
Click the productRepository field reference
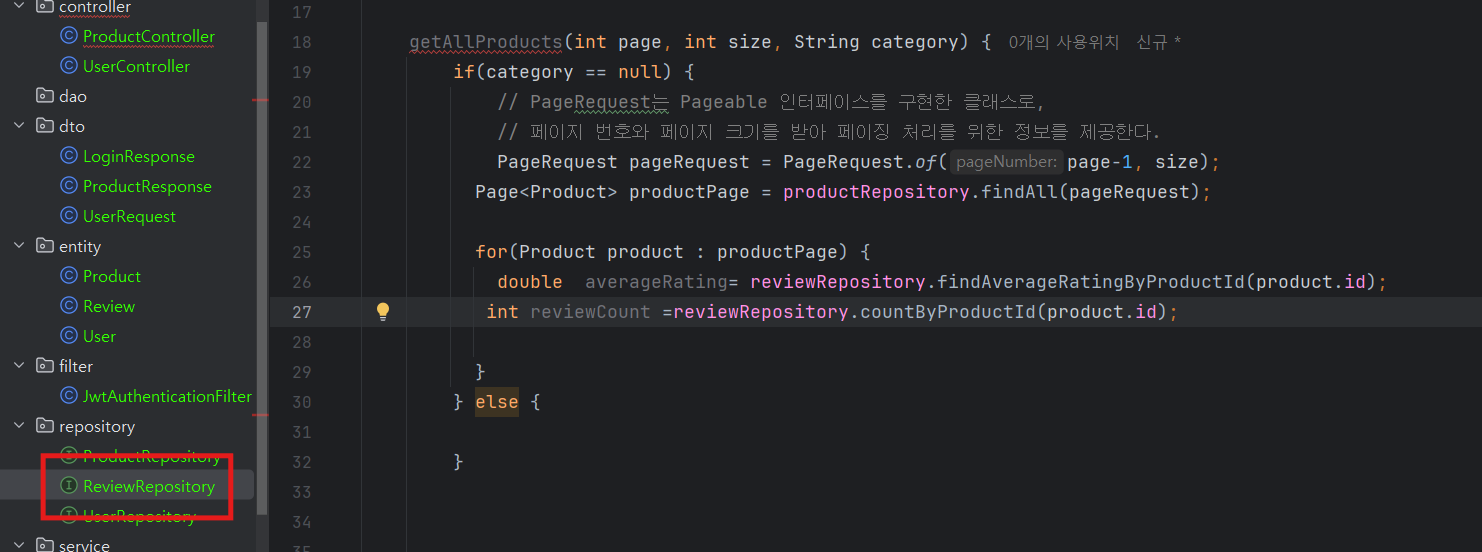click(x=876, y=192)
